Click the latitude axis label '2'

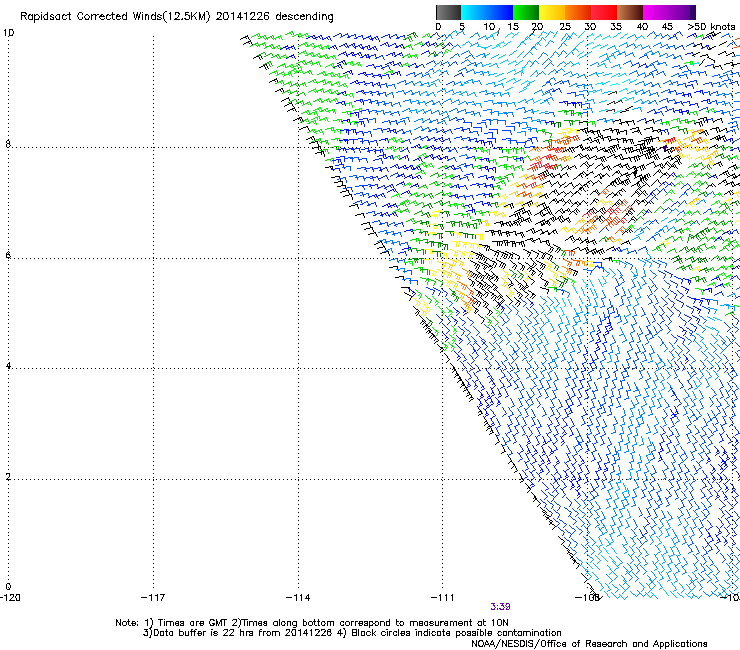tap(8, 477)
